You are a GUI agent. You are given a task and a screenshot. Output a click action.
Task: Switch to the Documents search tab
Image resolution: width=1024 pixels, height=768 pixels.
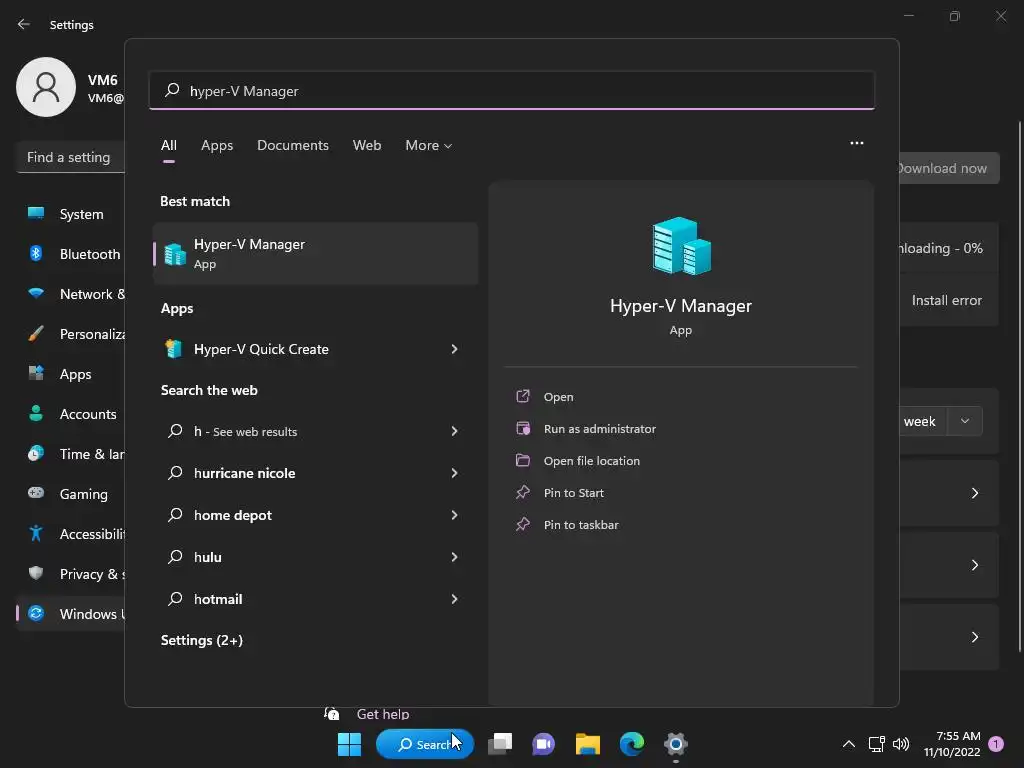(x=293, y=145)
